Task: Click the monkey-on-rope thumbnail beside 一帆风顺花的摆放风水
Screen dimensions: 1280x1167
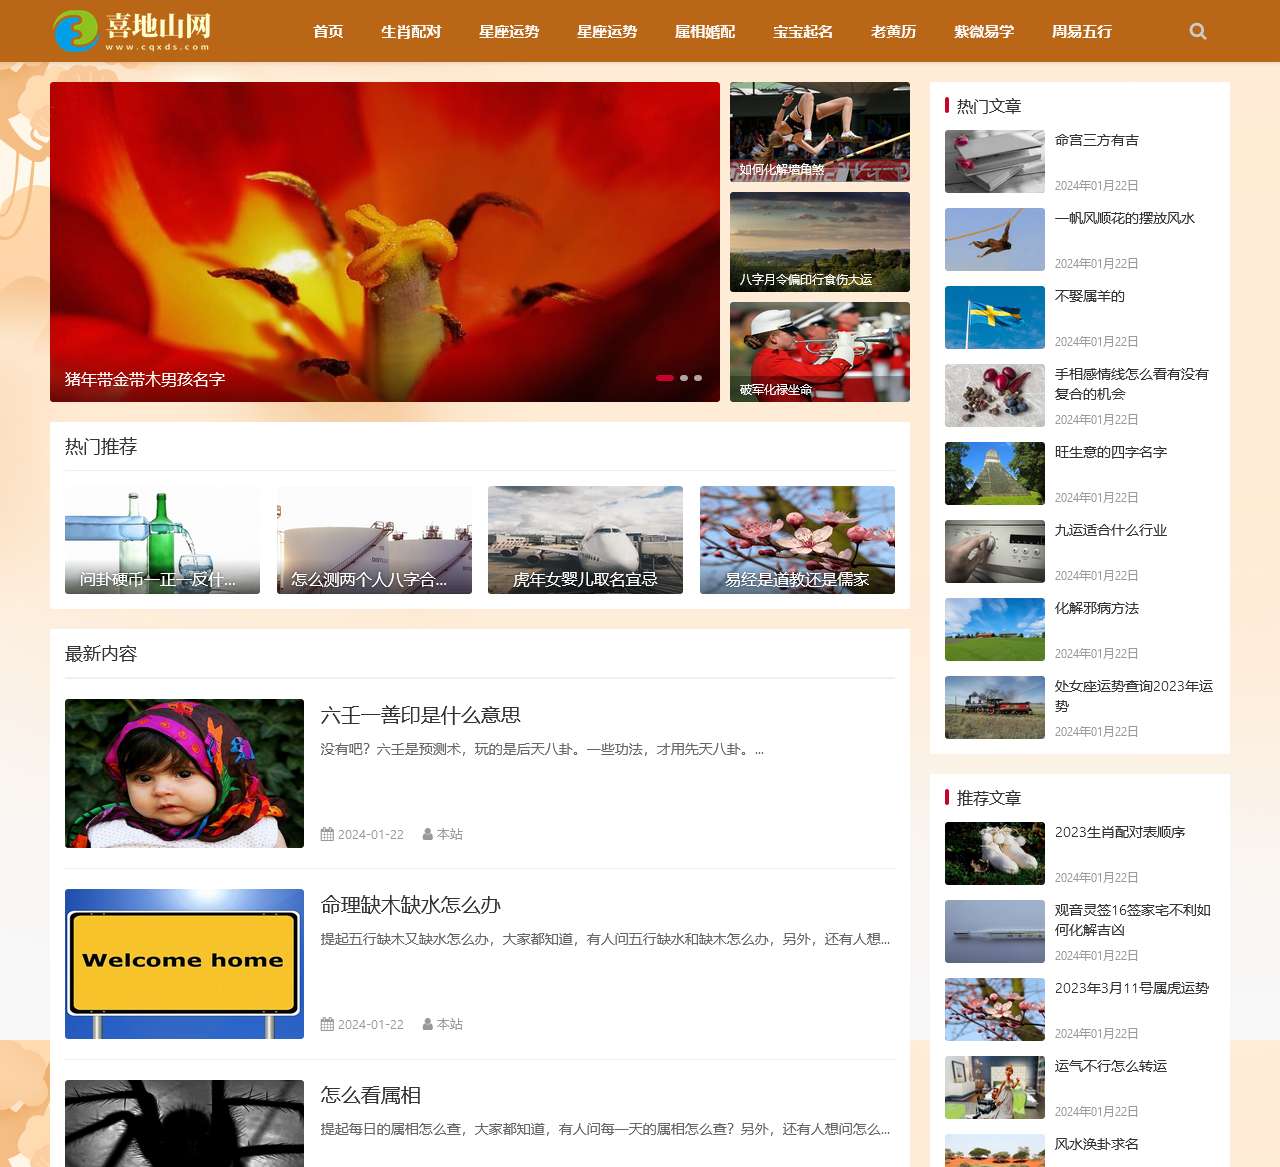Action: point(995,239)
